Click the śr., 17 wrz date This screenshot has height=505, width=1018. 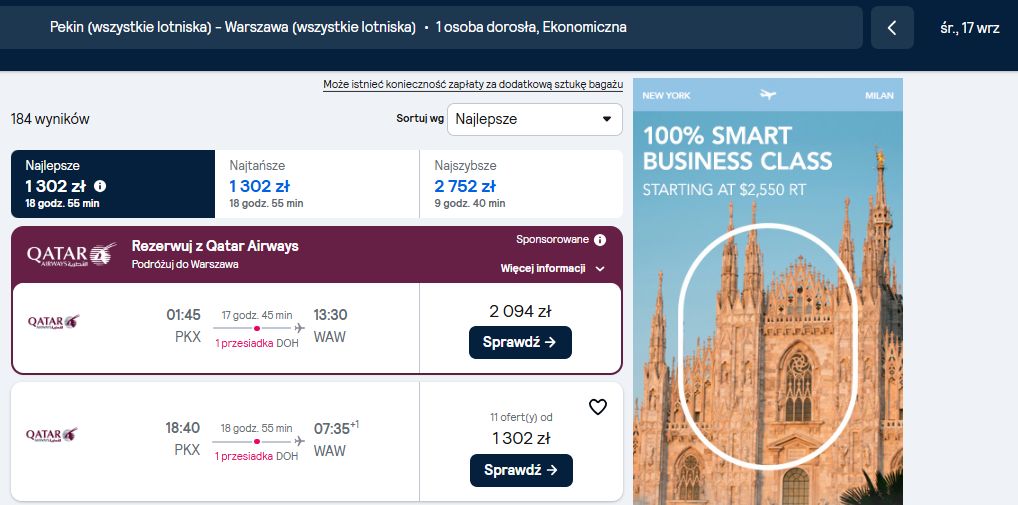pos(970,28)
